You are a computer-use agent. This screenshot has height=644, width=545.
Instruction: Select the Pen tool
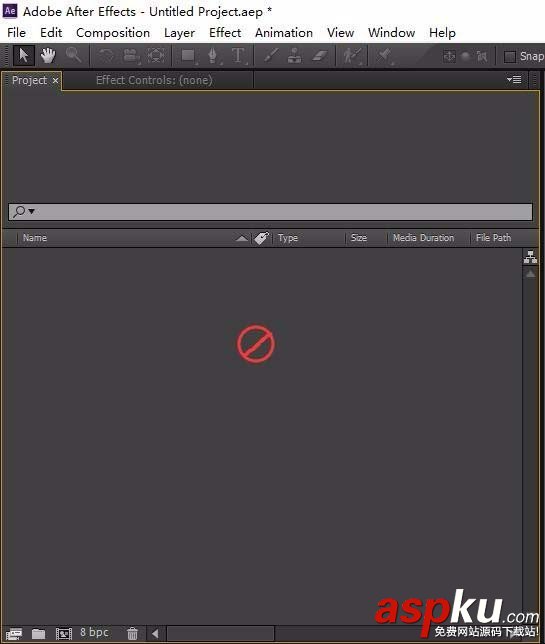pos(213,55)
